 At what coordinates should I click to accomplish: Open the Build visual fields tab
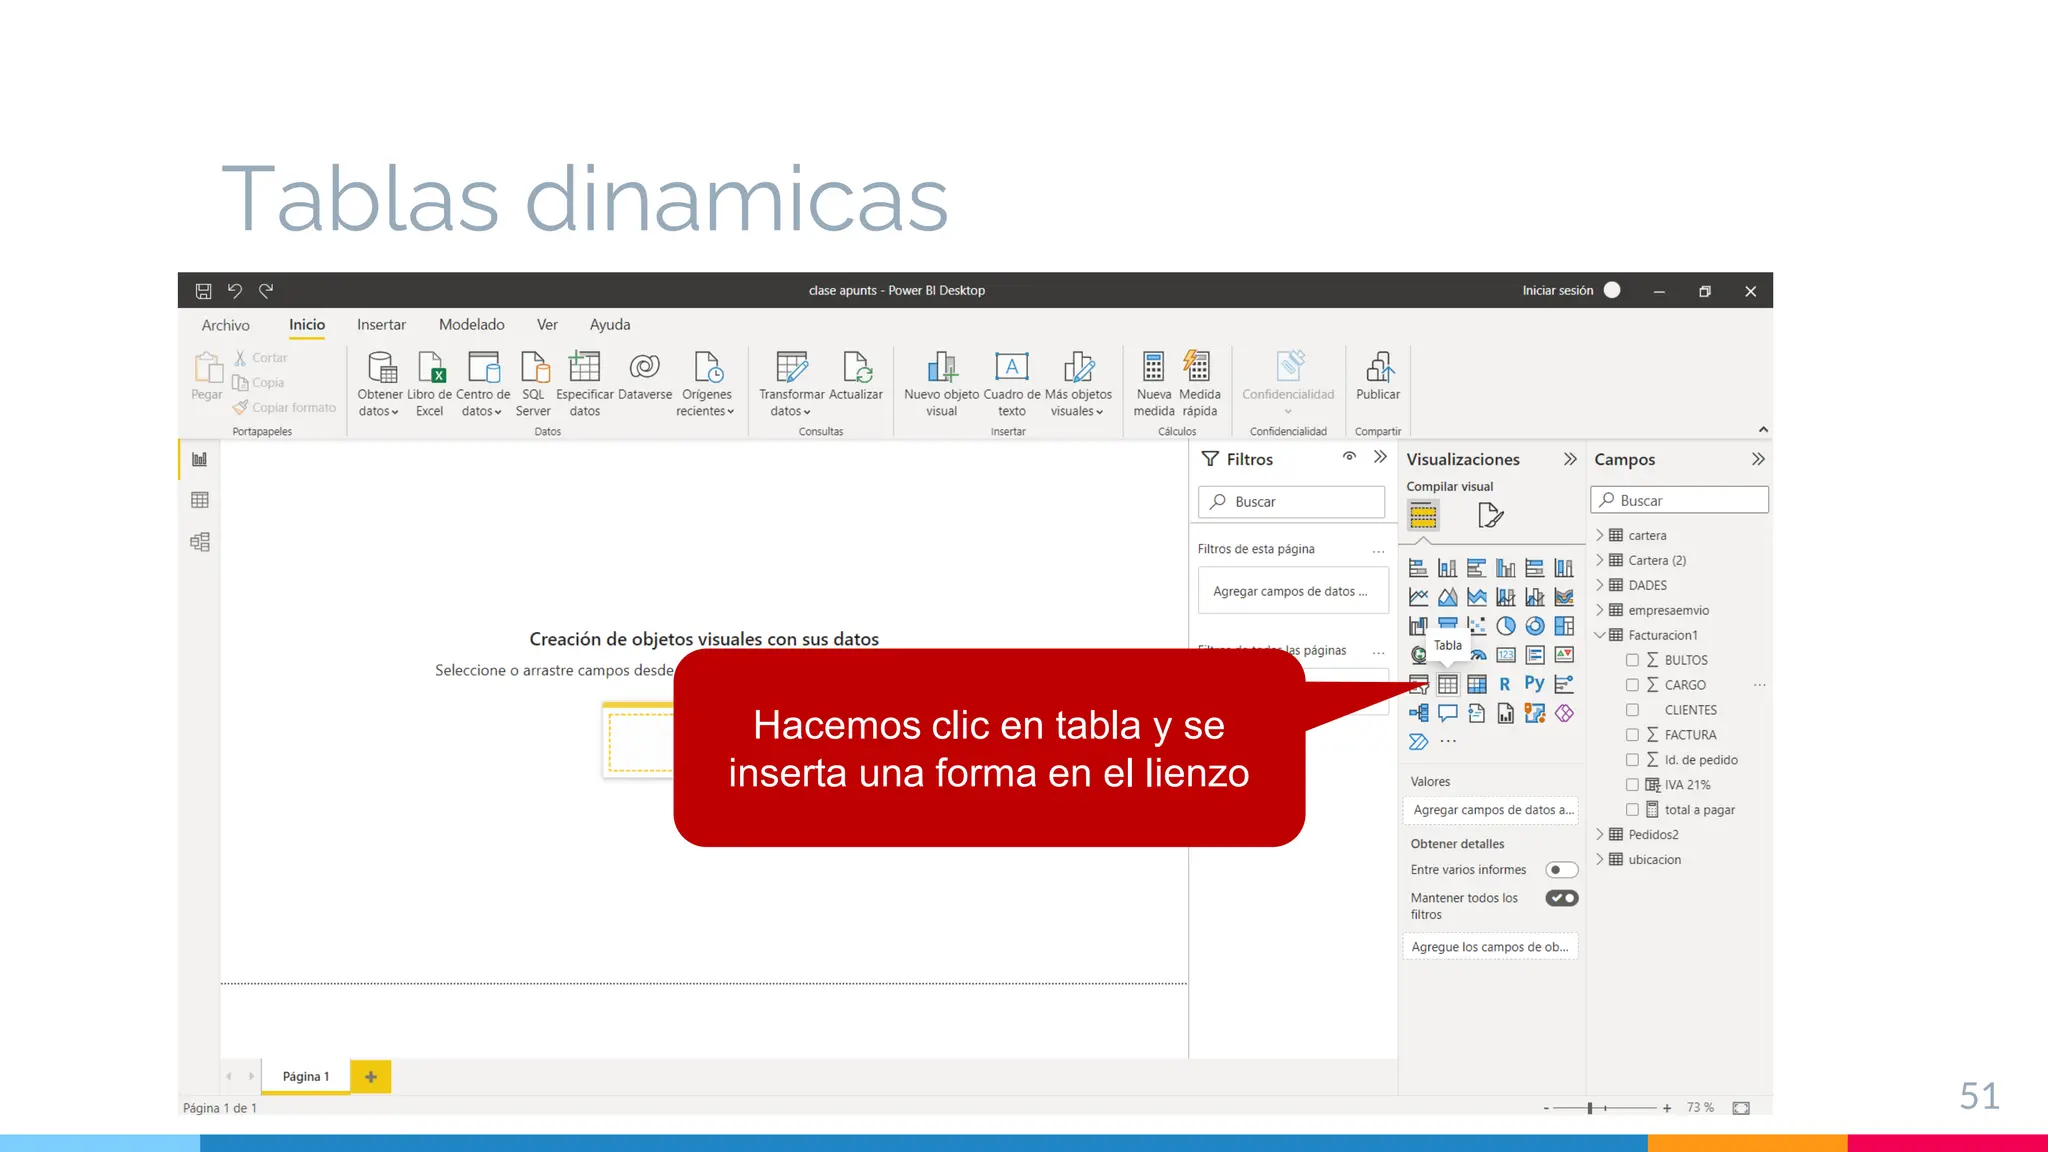[1423, 515]
